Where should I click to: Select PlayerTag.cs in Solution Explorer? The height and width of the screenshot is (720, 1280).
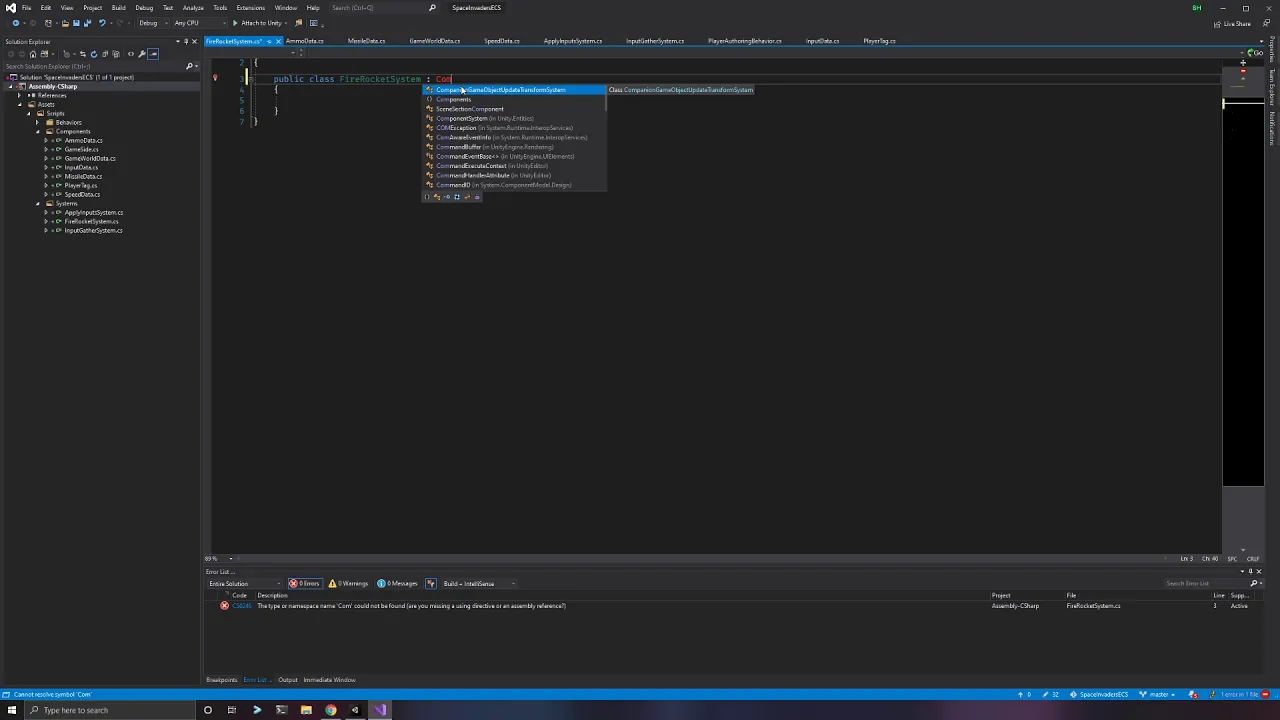(x=81, y=185)
